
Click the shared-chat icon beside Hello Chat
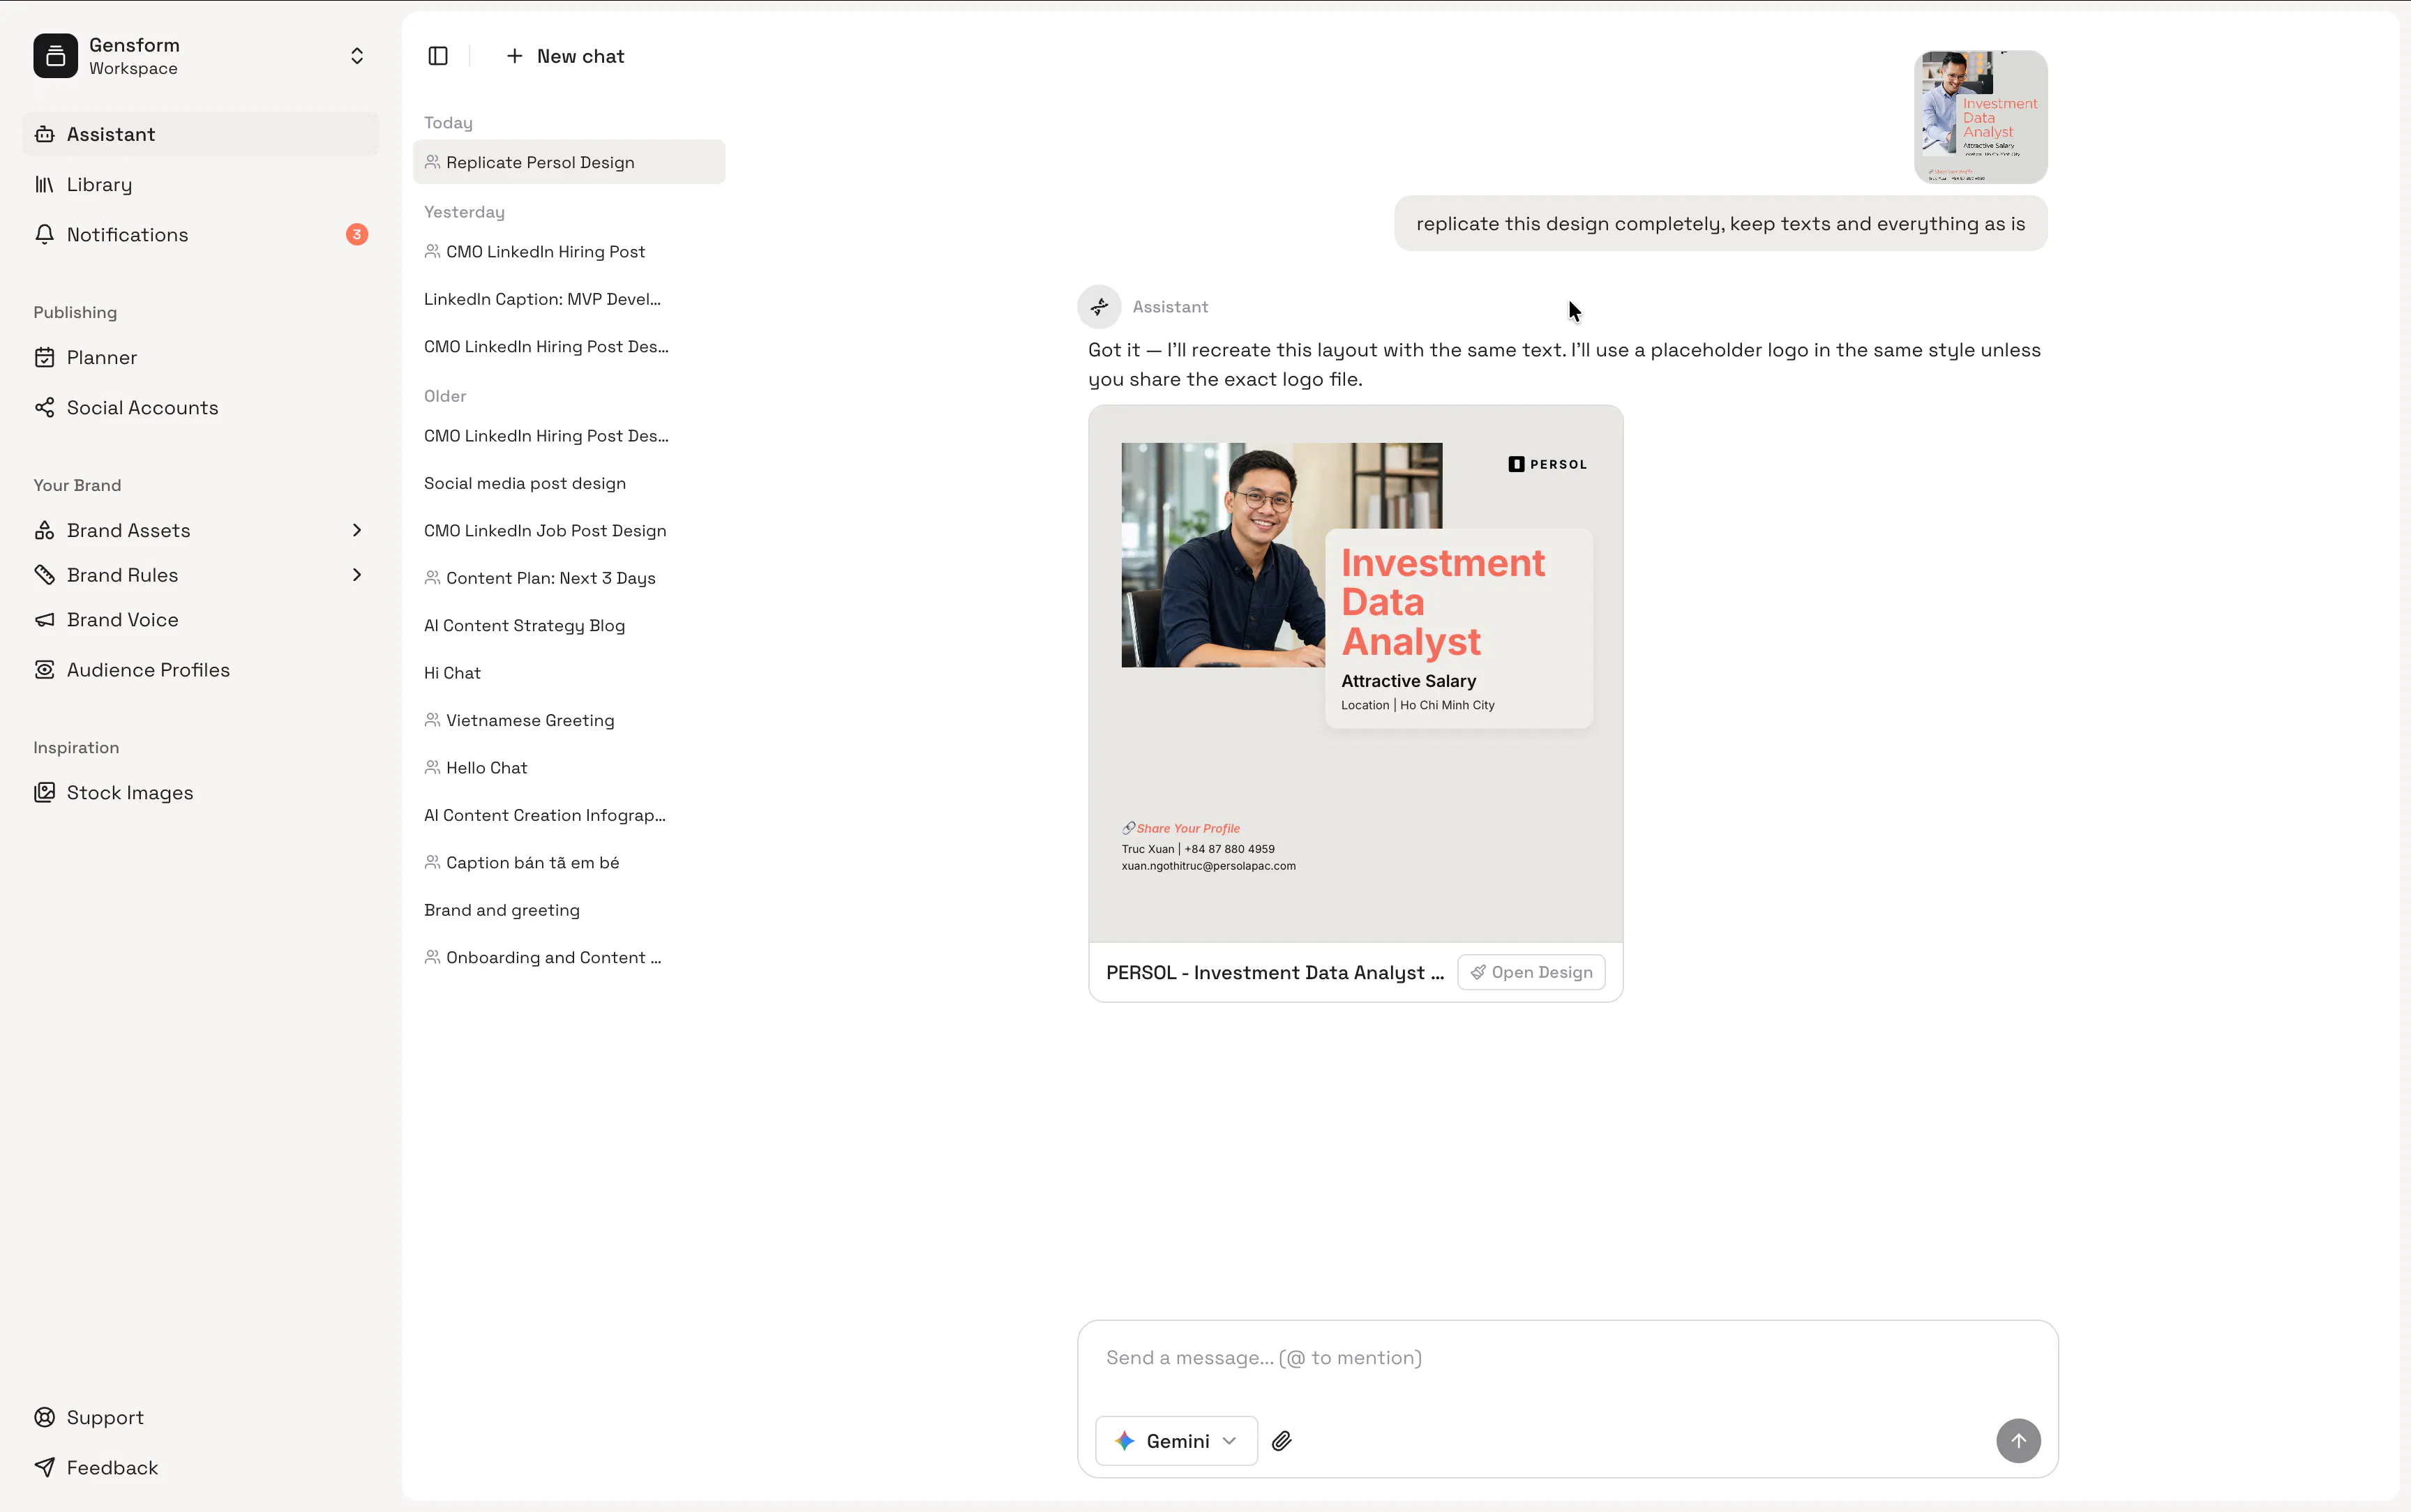tap(432, 768)
